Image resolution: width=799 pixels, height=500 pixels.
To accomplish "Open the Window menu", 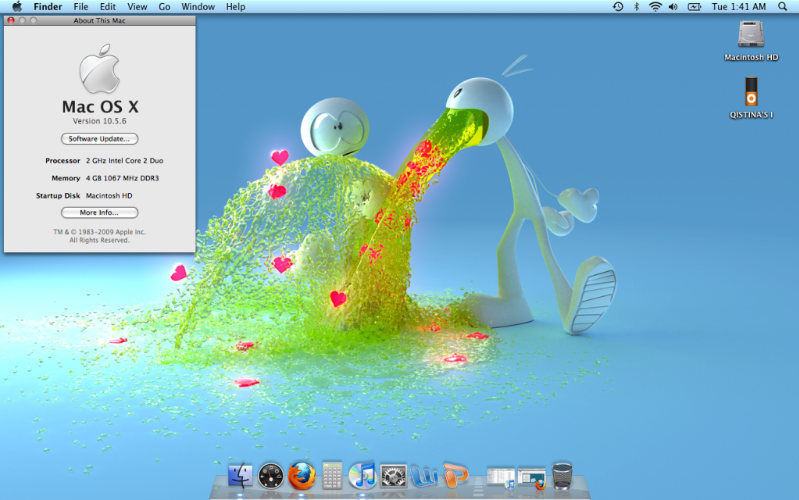I will (x=198, y=7).
